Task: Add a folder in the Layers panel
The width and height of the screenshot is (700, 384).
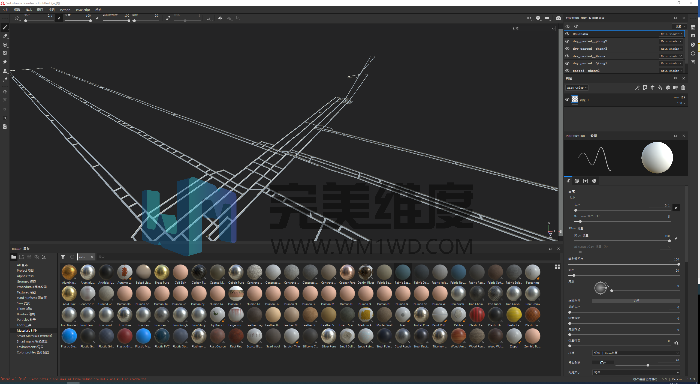Action: point(675,88)
